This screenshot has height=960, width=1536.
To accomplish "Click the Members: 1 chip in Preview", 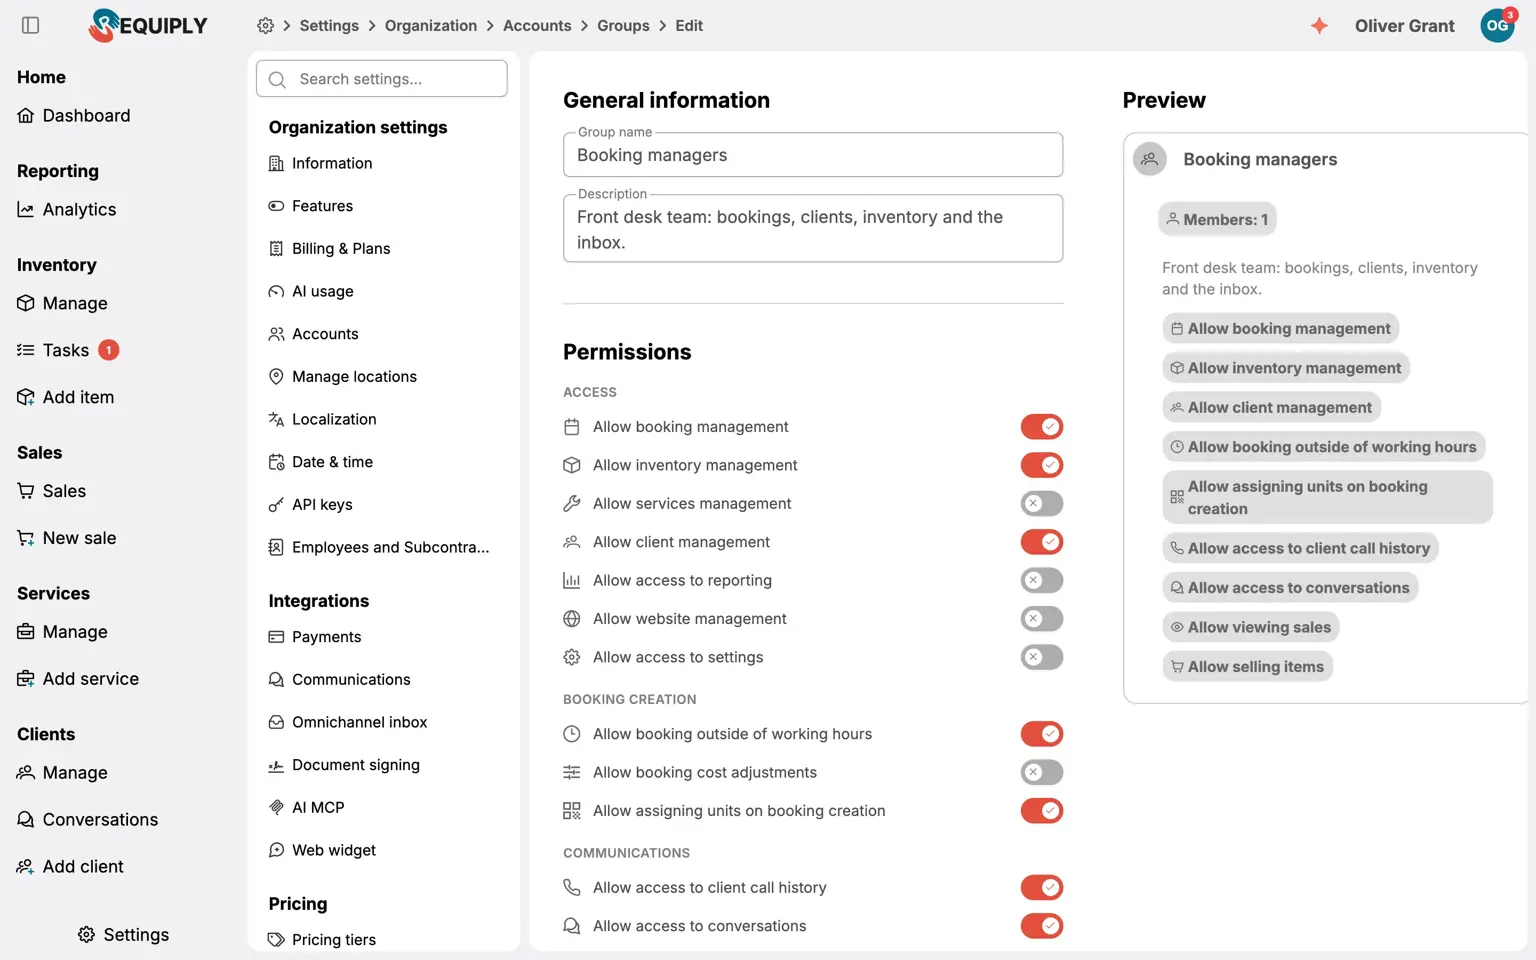I will (1217, 220).
